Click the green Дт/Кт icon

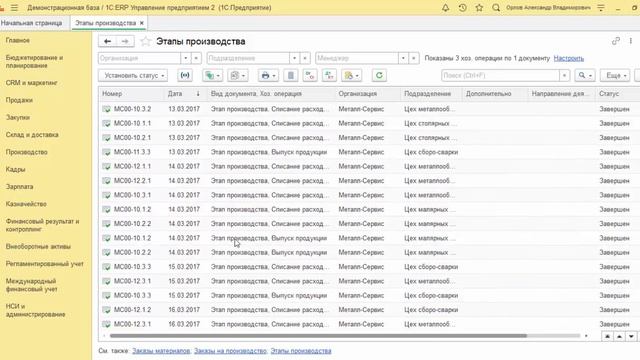329,76
